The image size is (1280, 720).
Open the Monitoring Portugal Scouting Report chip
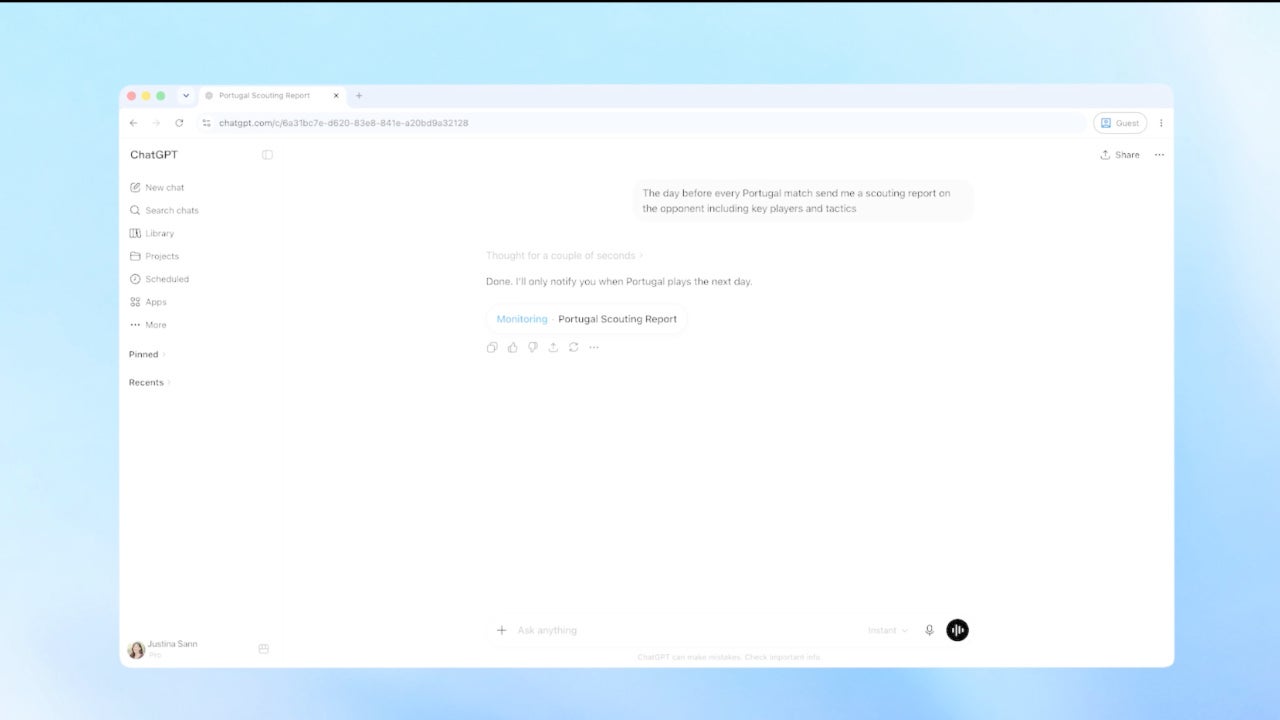(587, 319)
